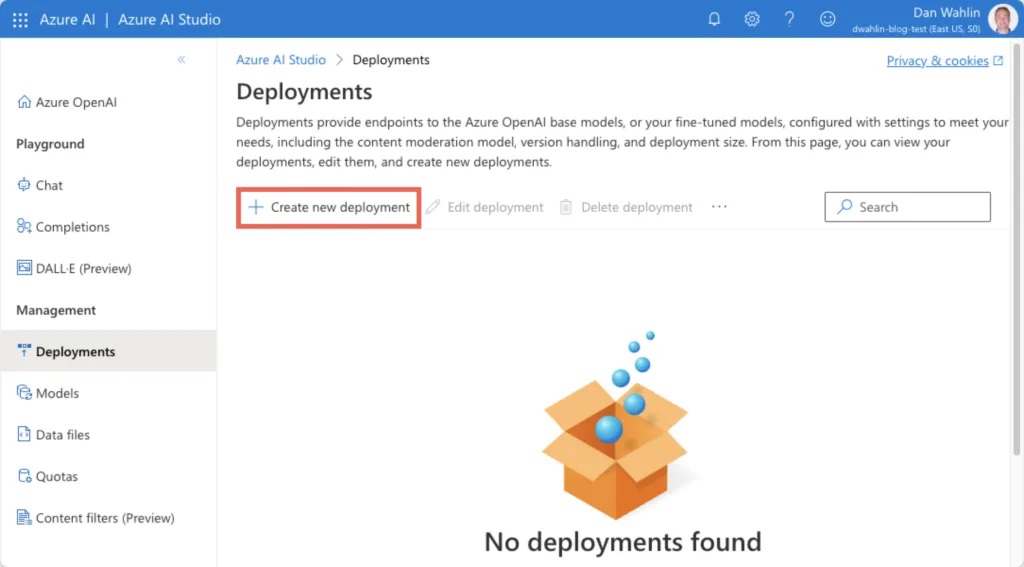This screenshot has height=567, width=1024.
Task: Open the Quotas page
Action: point(56,476)
